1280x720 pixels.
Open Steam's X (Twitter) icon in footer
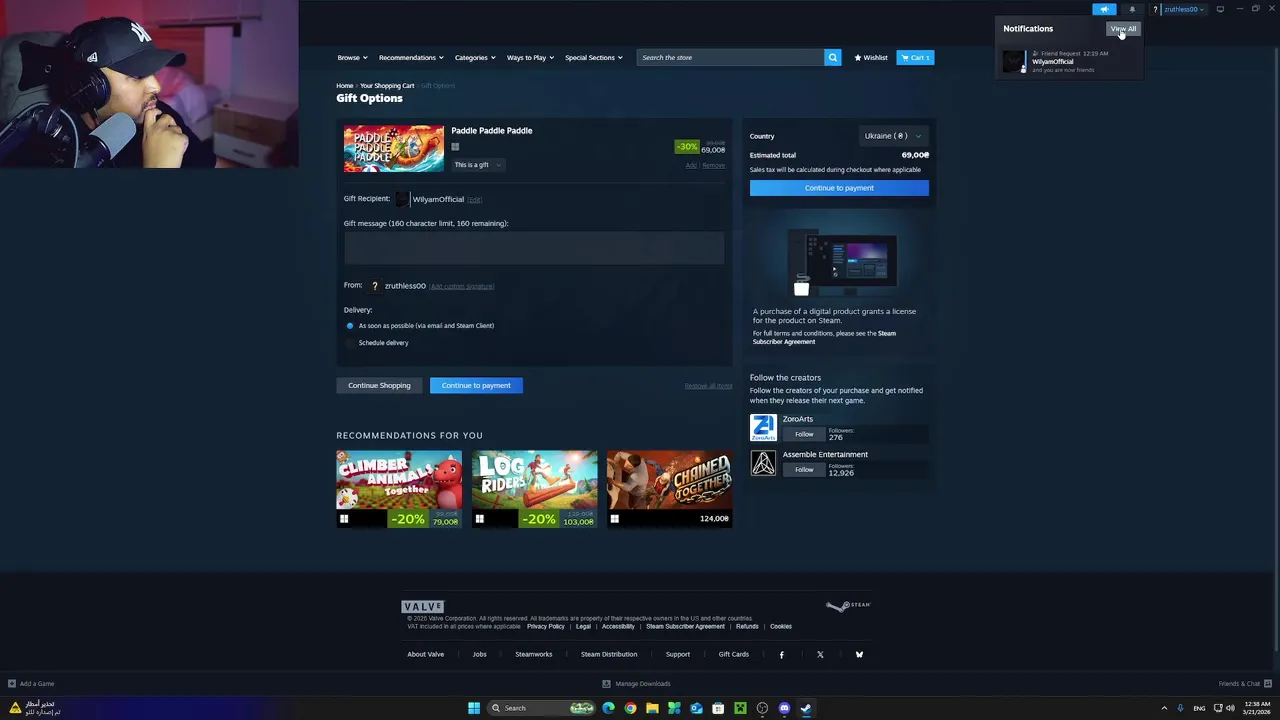click(x=820, y=654)
